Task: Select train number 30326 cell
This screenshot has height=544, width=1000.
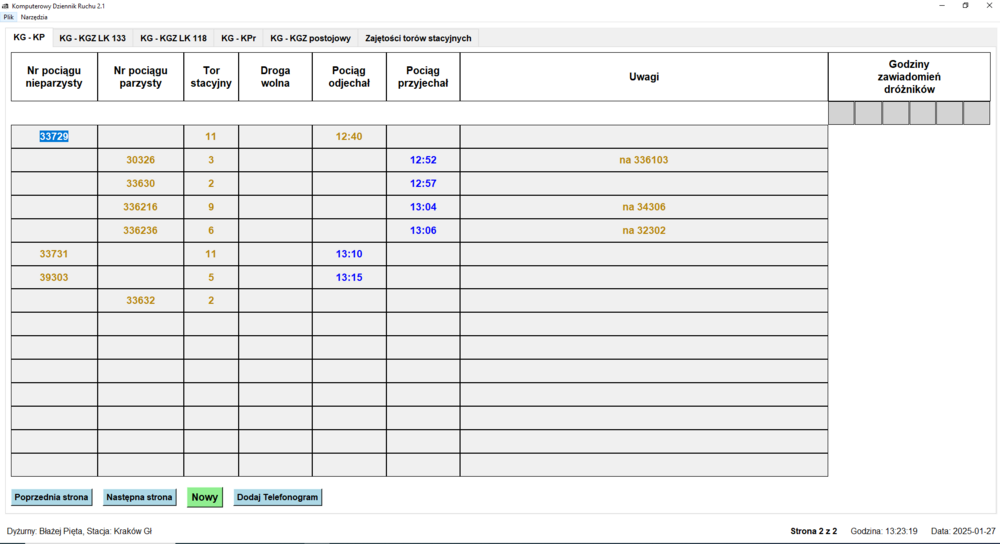Action: point(141,160)
